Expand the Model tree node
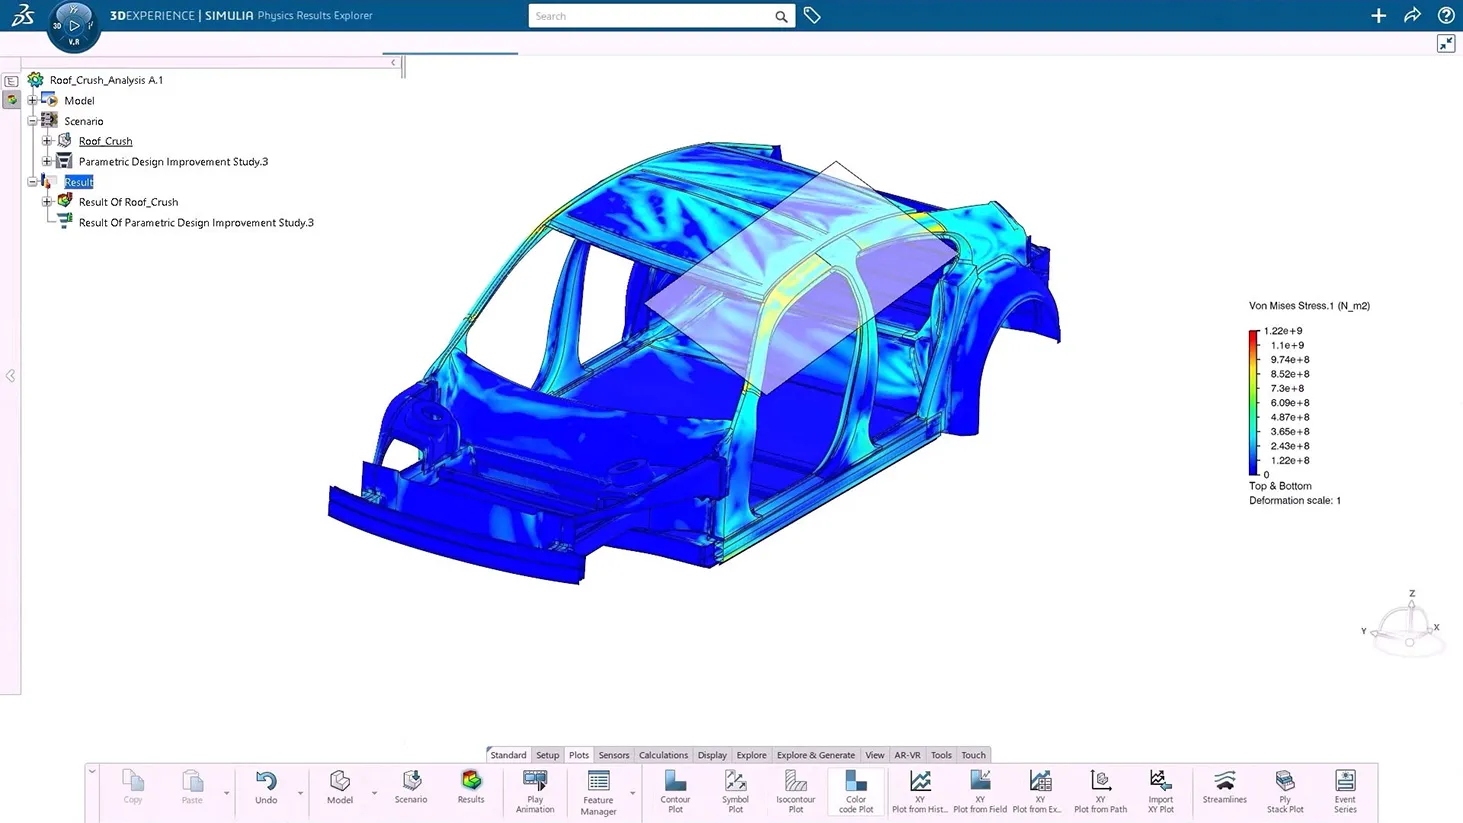Viewport: 1463px width, 823px height. tap(33, 100)
